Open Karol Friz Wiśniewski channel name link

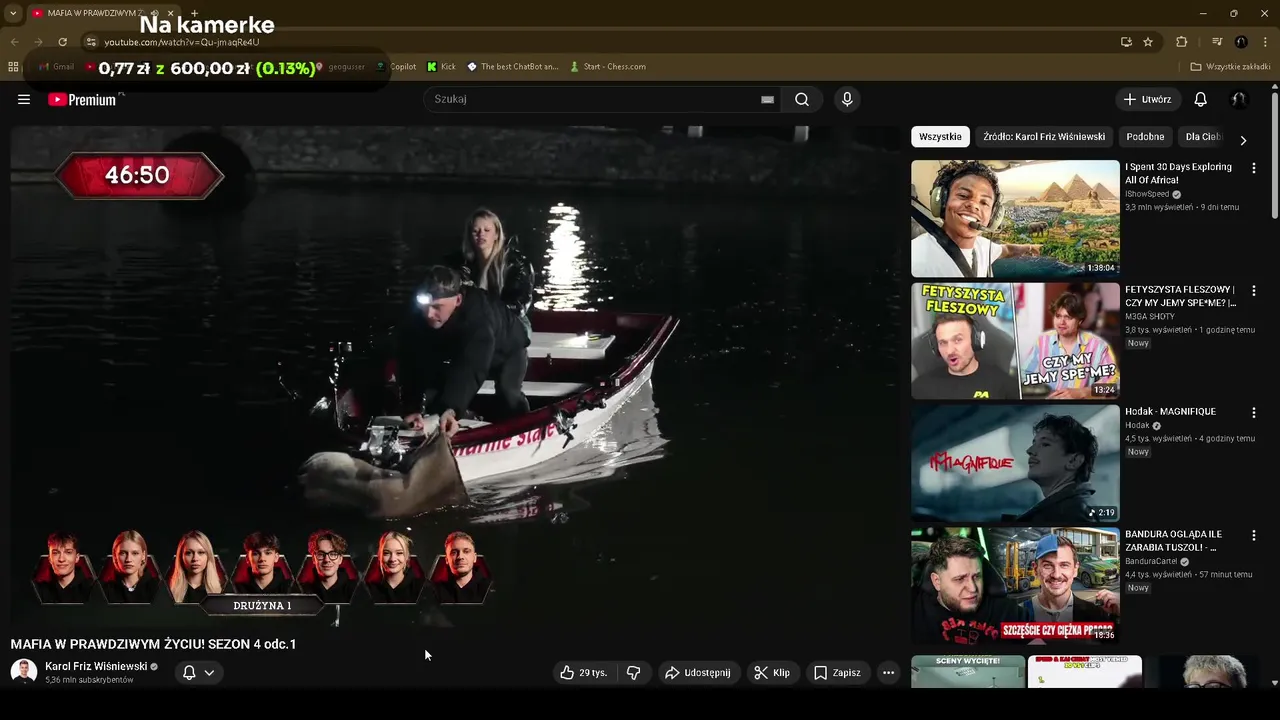(96, 666)
